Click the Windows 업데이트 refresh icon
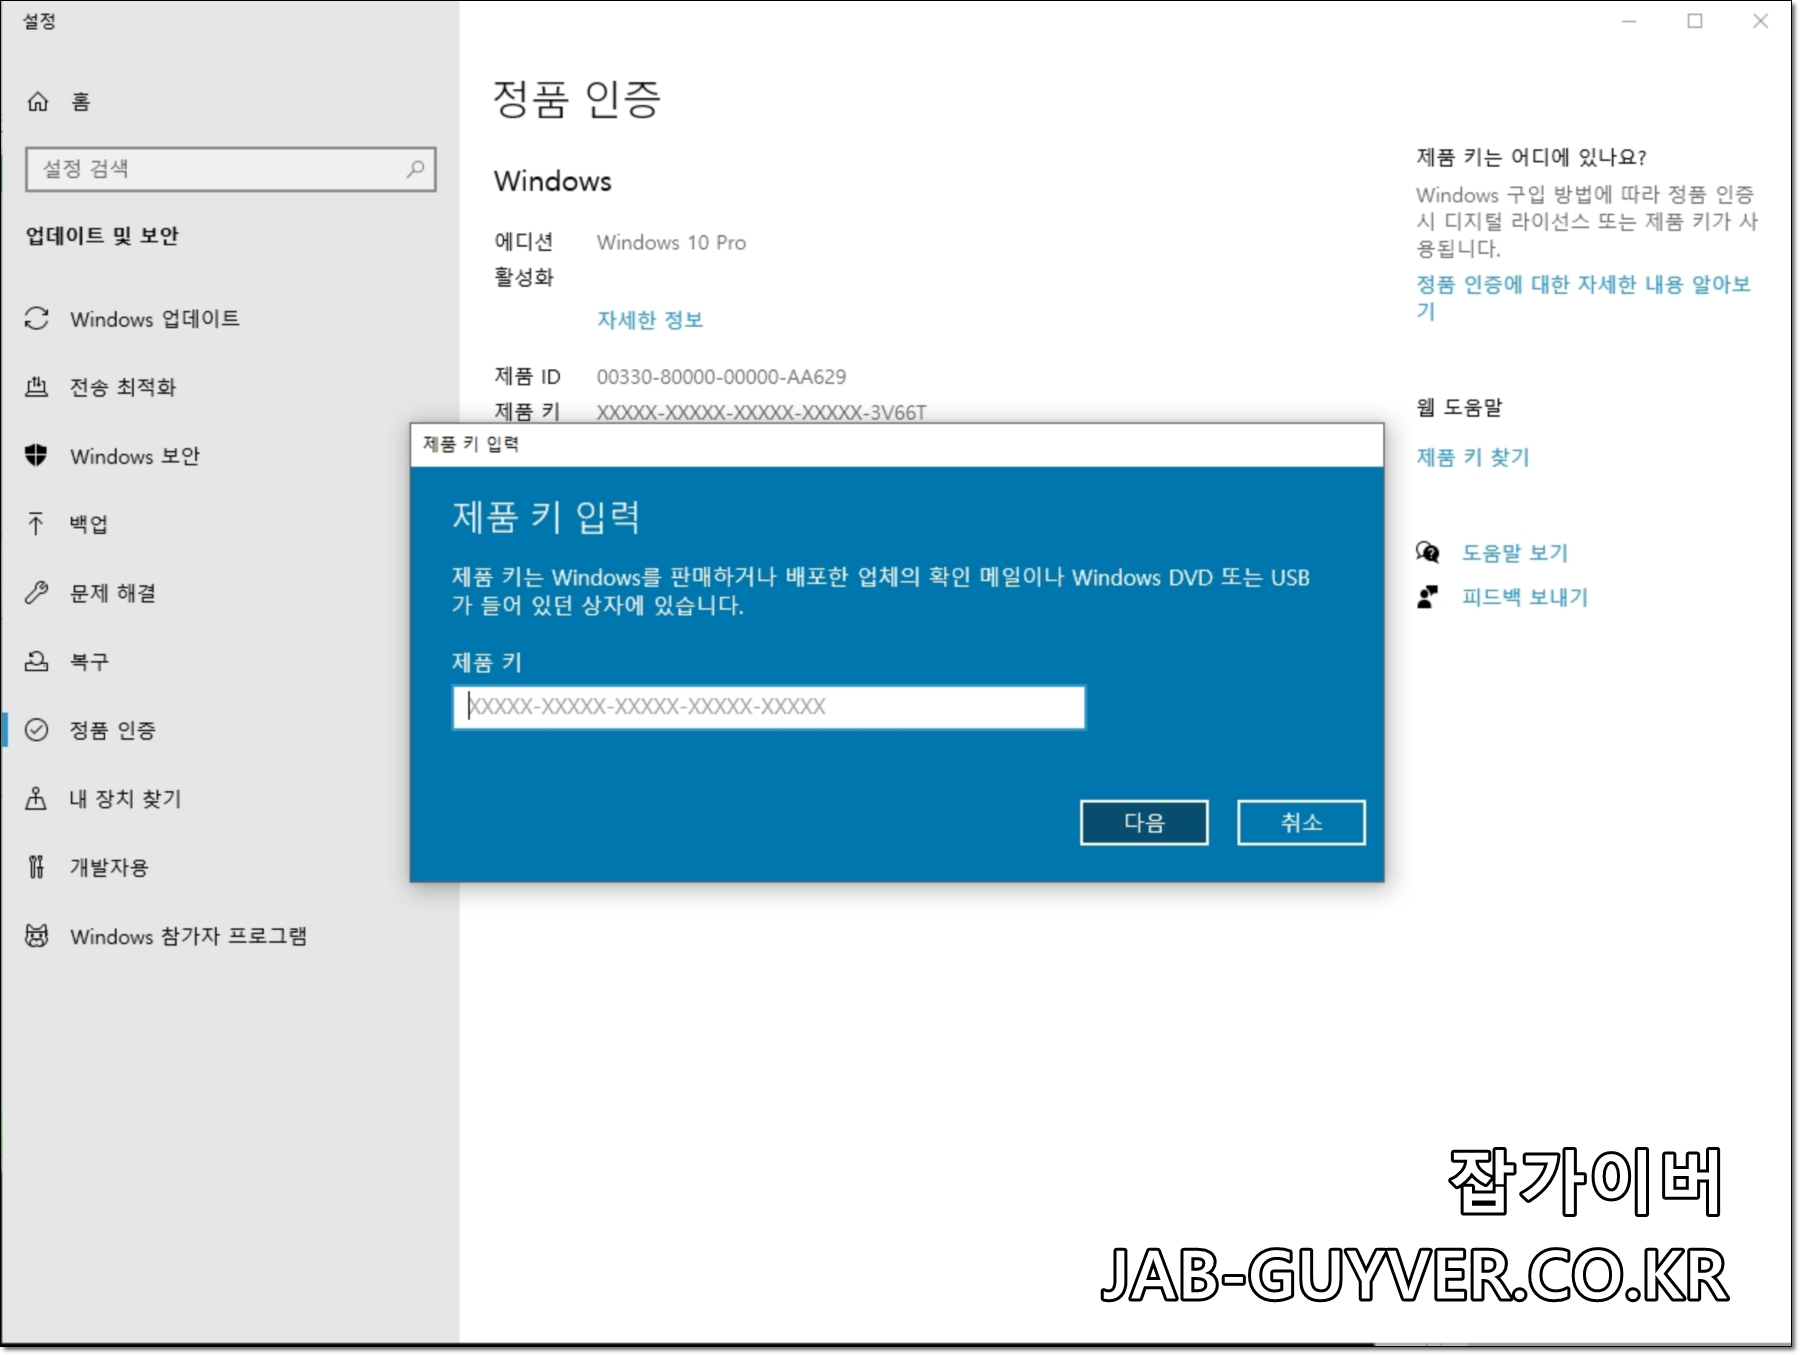The width and height of the screenshot is (1800, 1355). click(37, 318)
